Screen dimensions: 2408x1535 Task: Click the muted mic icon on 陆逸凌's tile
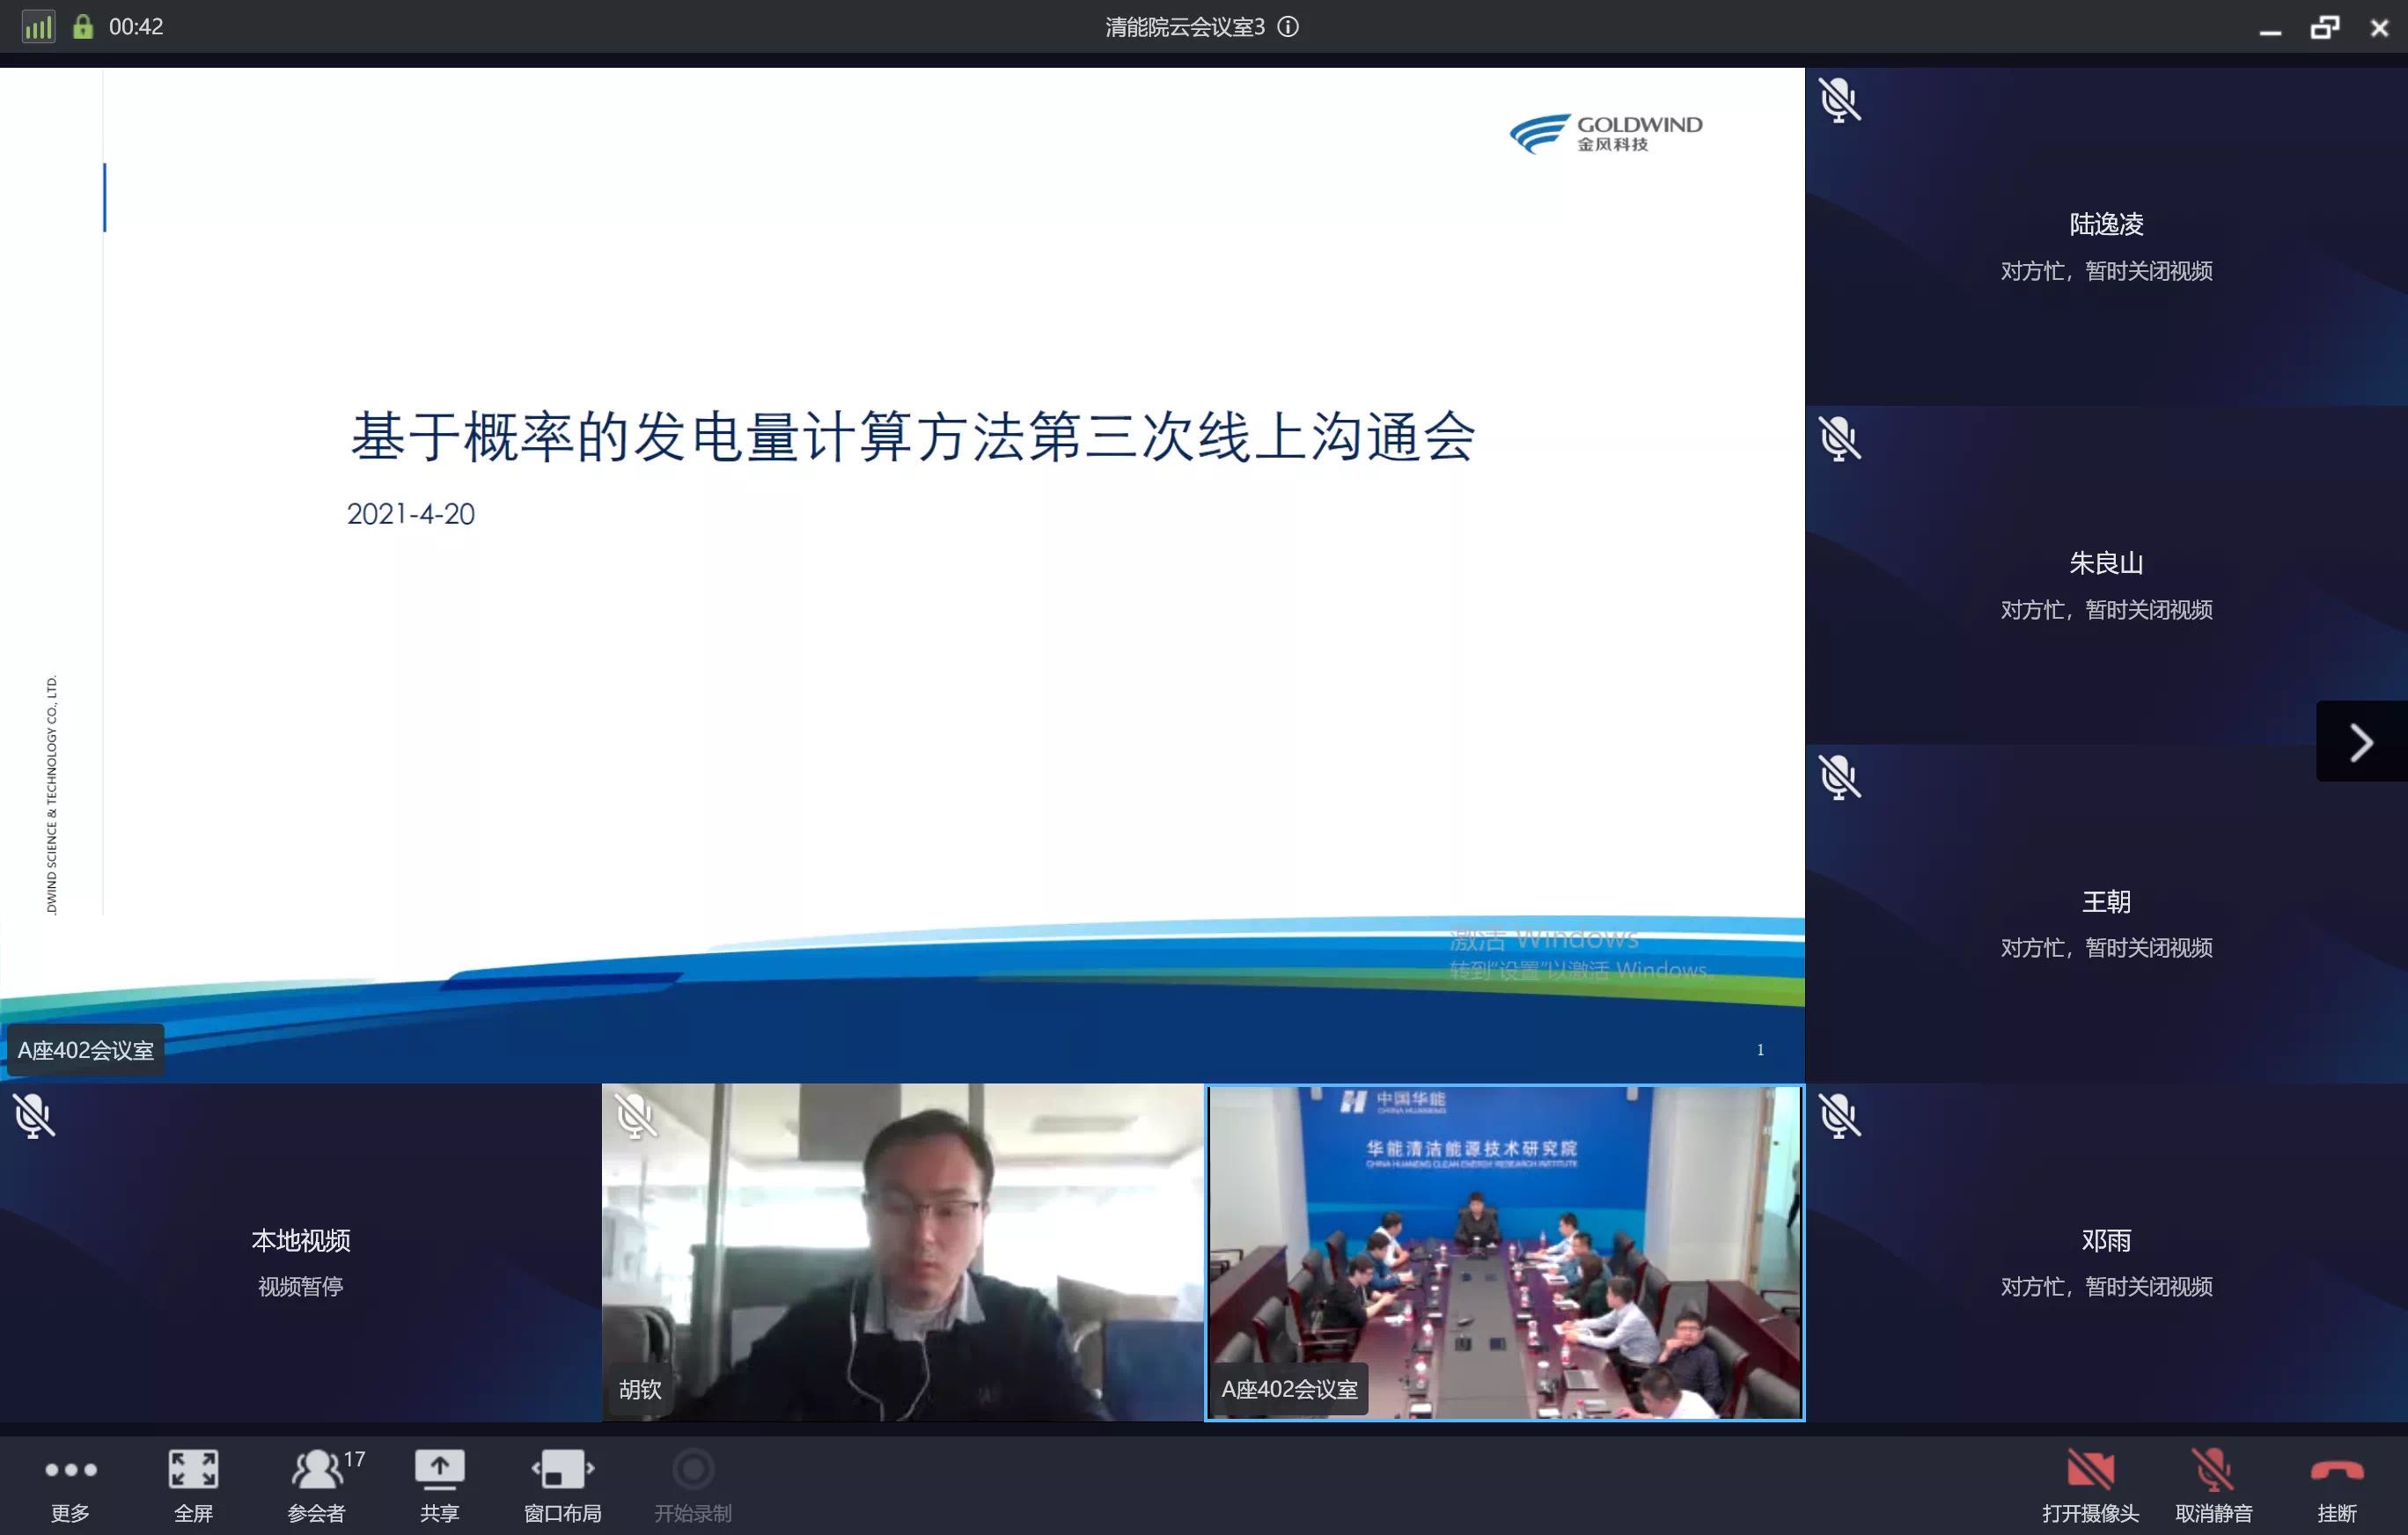tap(1839, 100)
